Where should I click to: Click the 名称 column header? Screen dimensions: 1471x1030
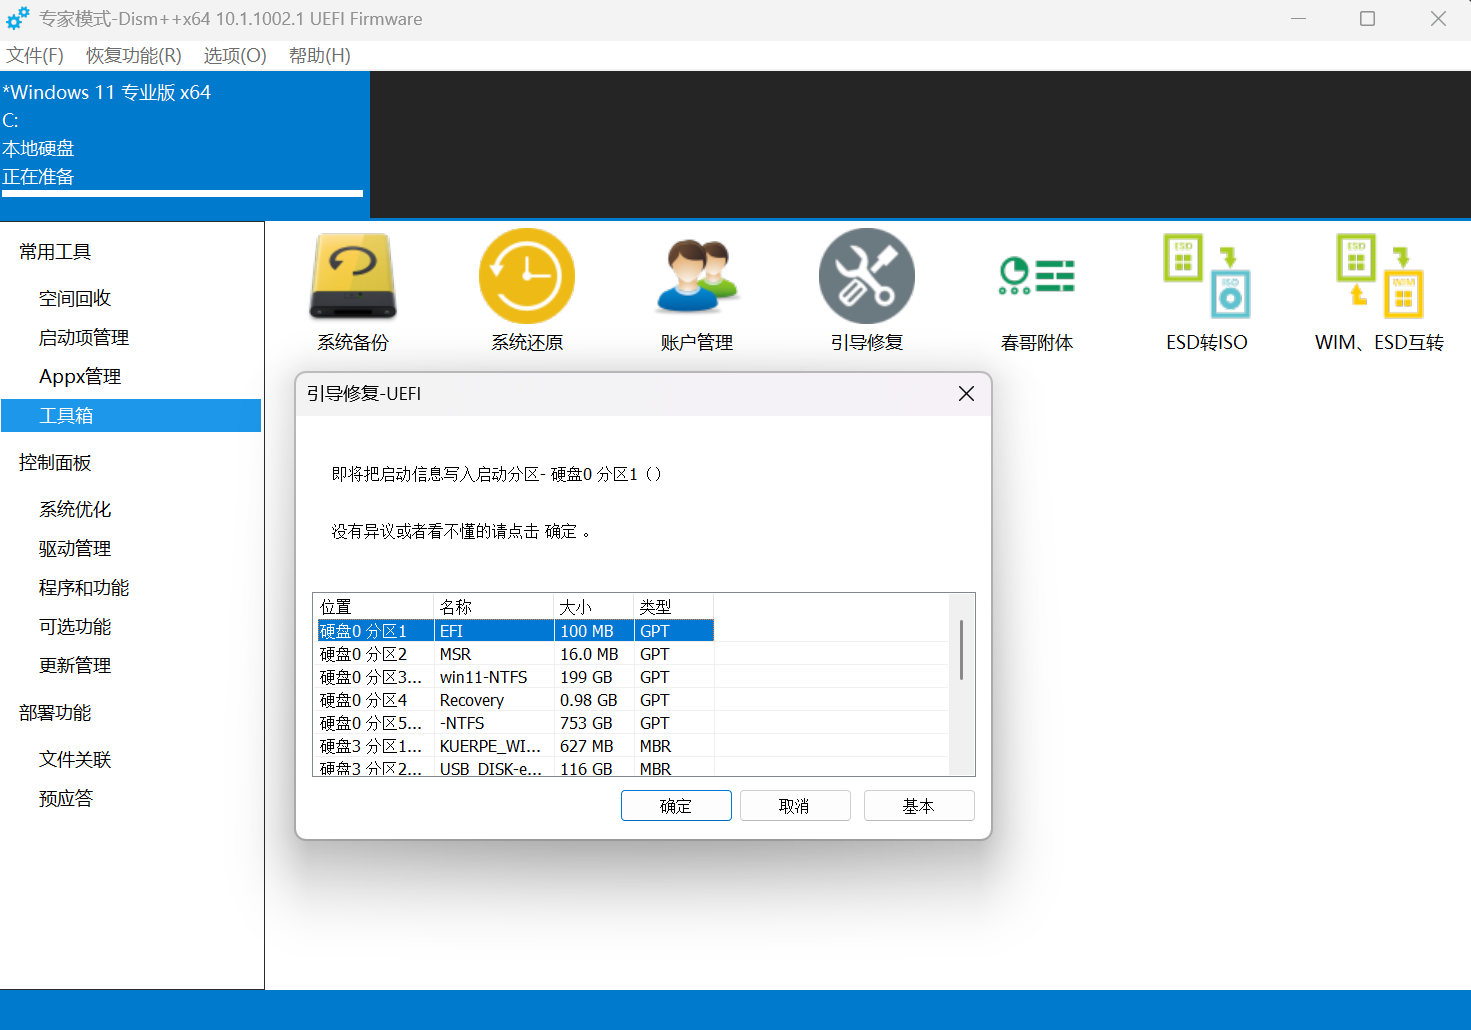494,607
